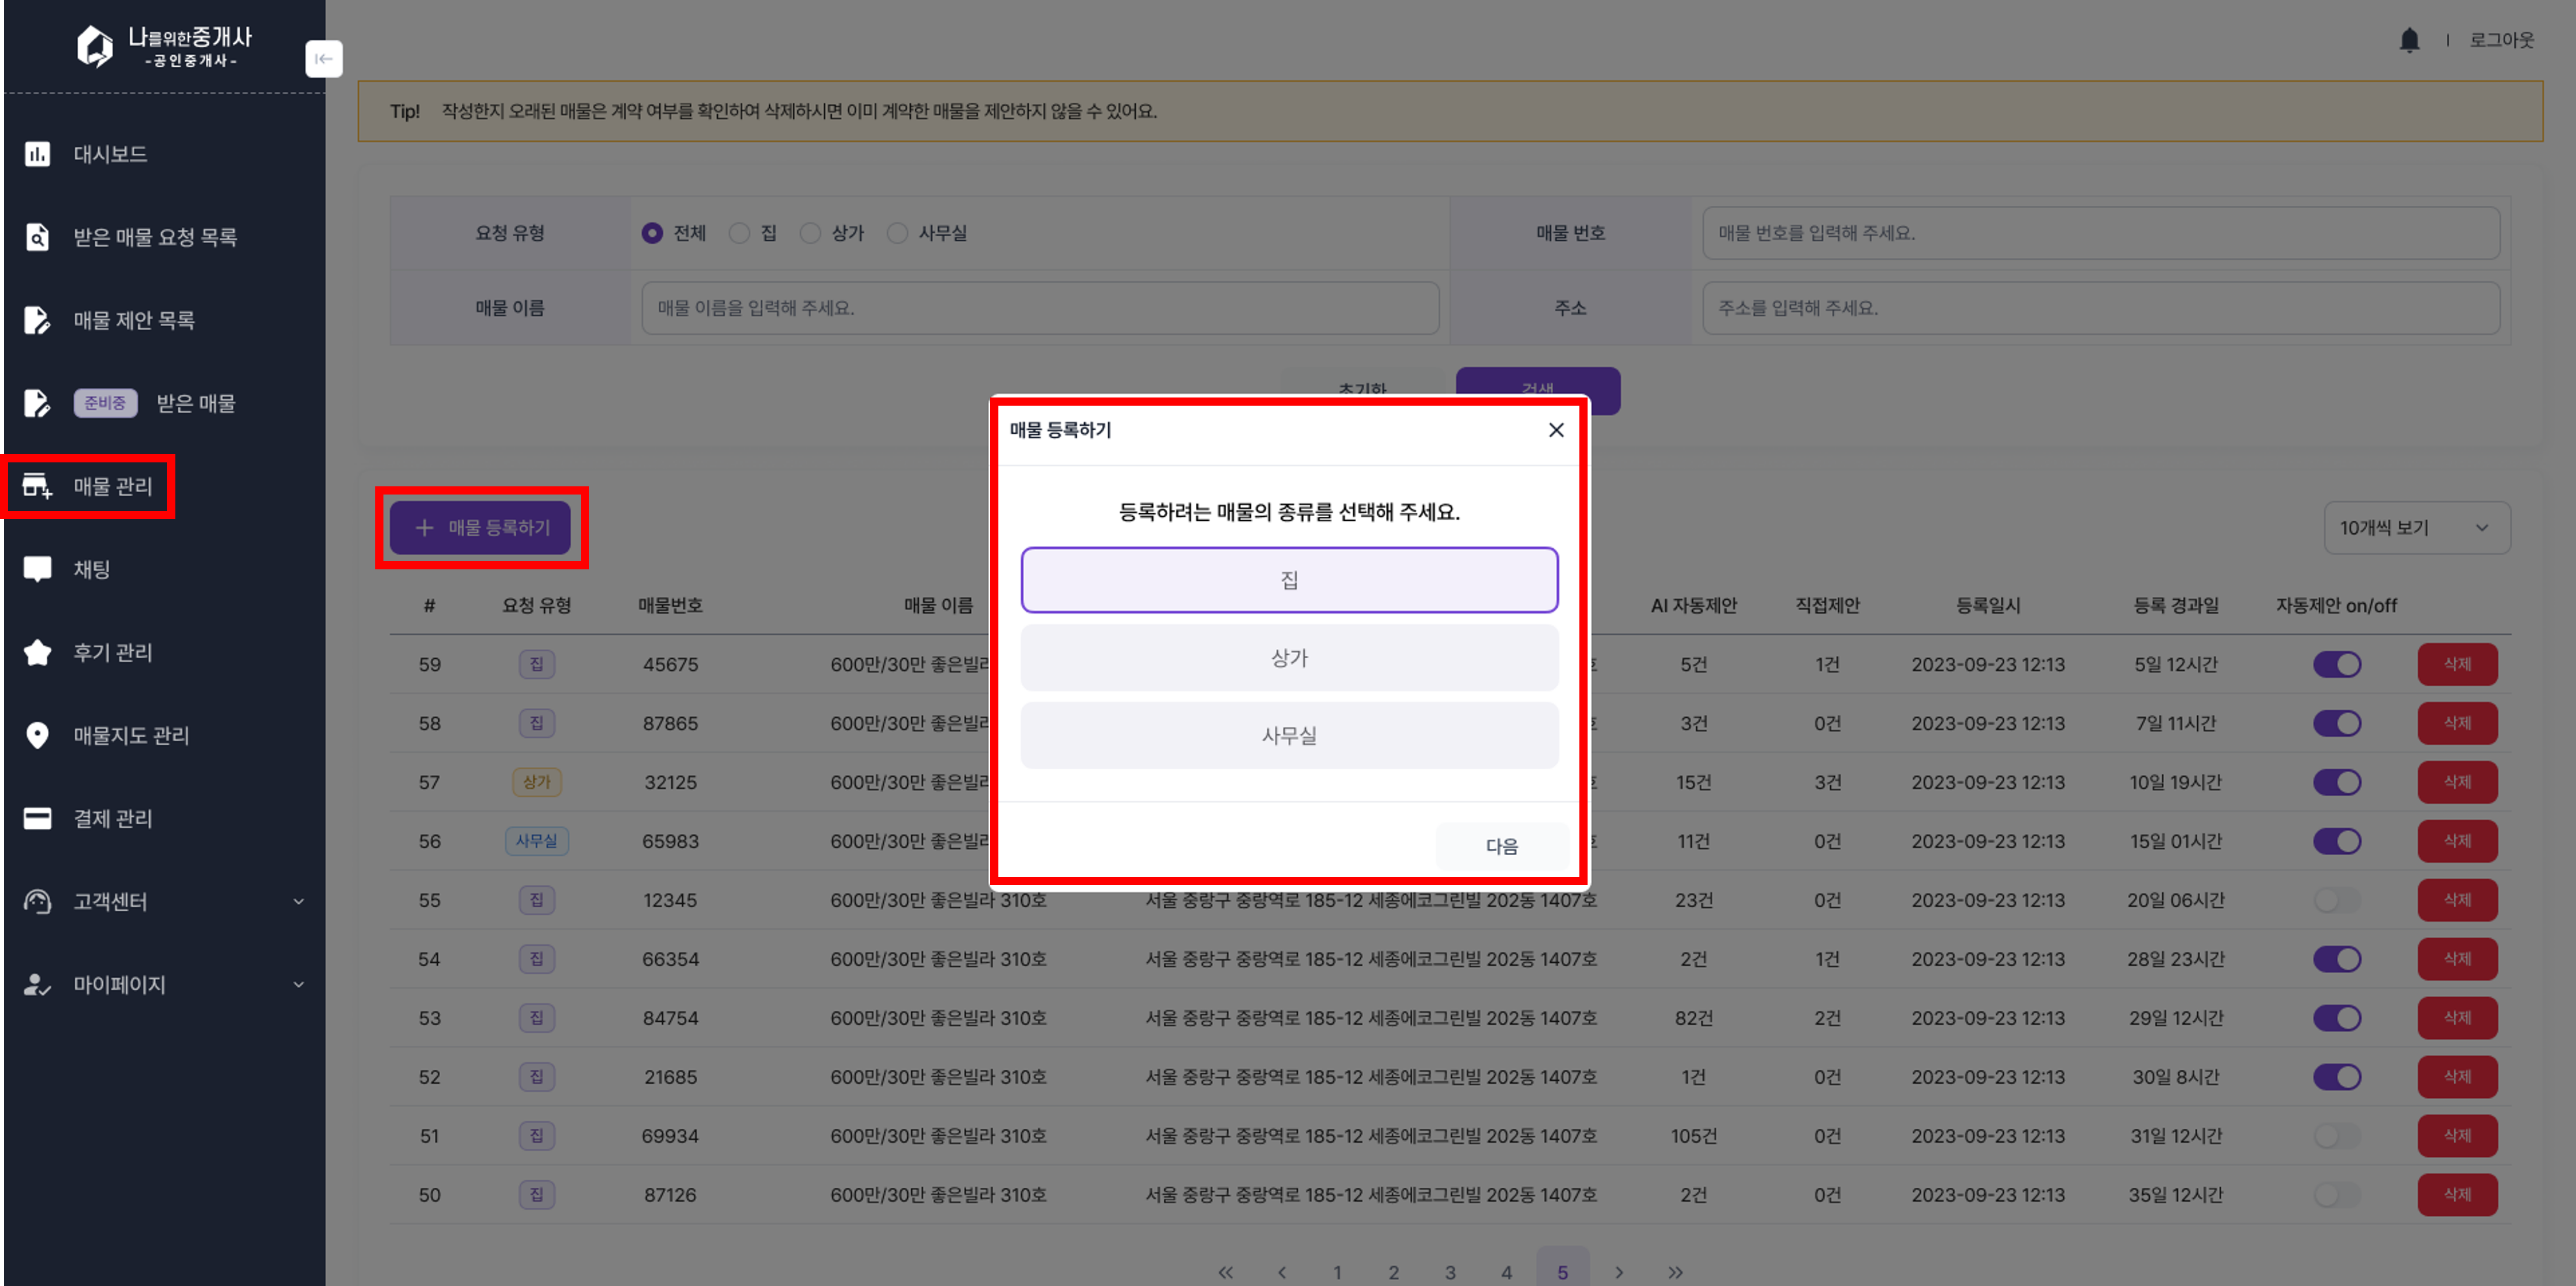Click the 다음 button in dialog
This screenshot has height=1286, width=2576.
(1501, 846)
